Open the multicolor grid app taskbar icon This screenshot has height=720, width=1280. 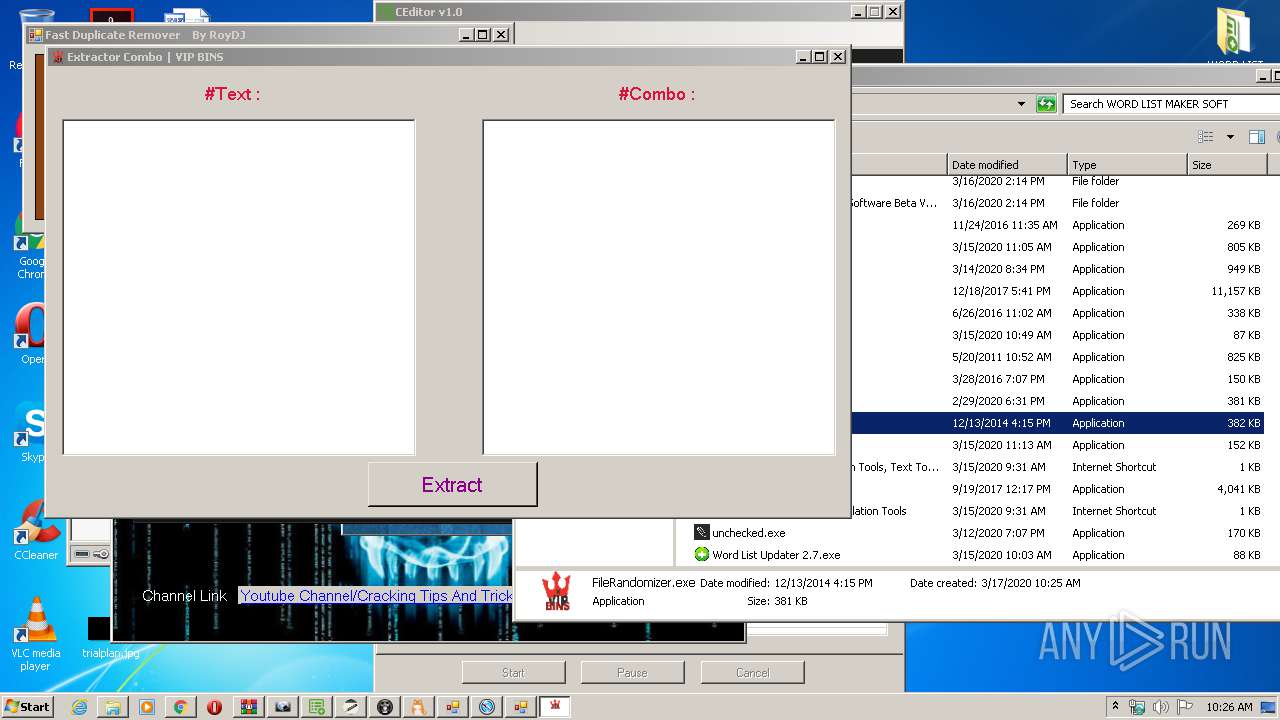(249, 707)
